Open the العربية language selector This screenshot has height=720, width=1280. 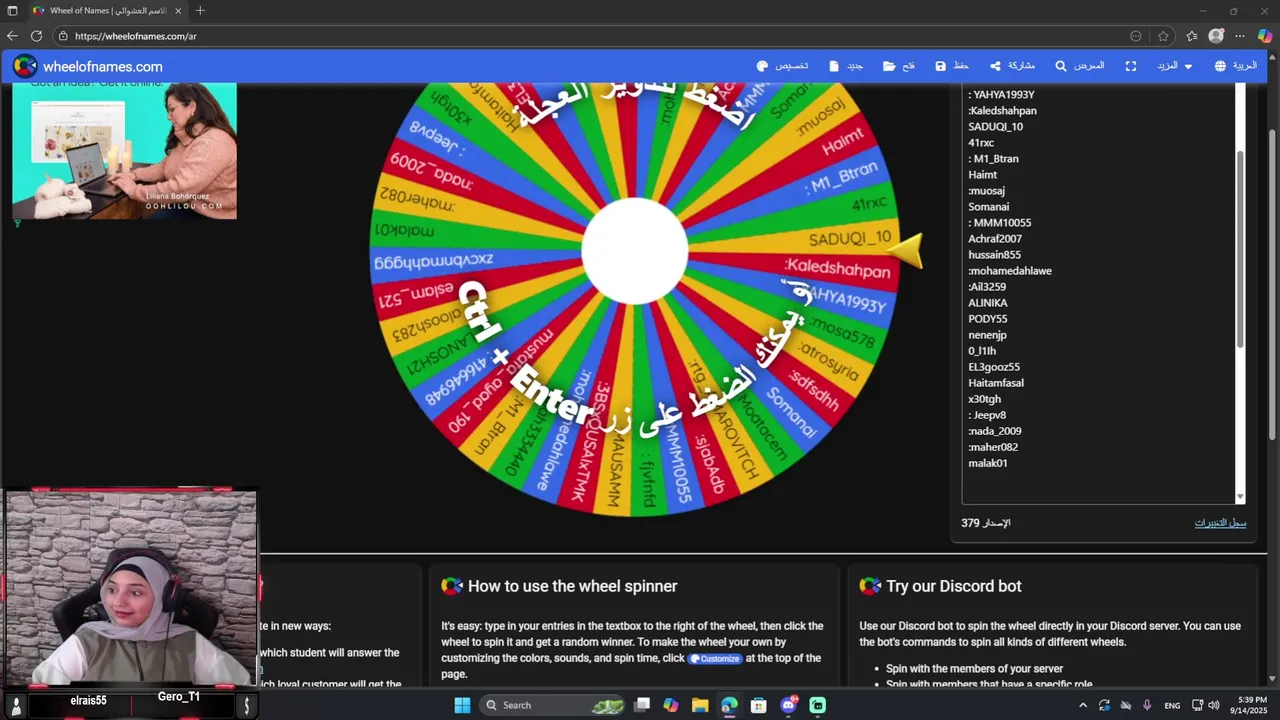(x=1235, y=66)
